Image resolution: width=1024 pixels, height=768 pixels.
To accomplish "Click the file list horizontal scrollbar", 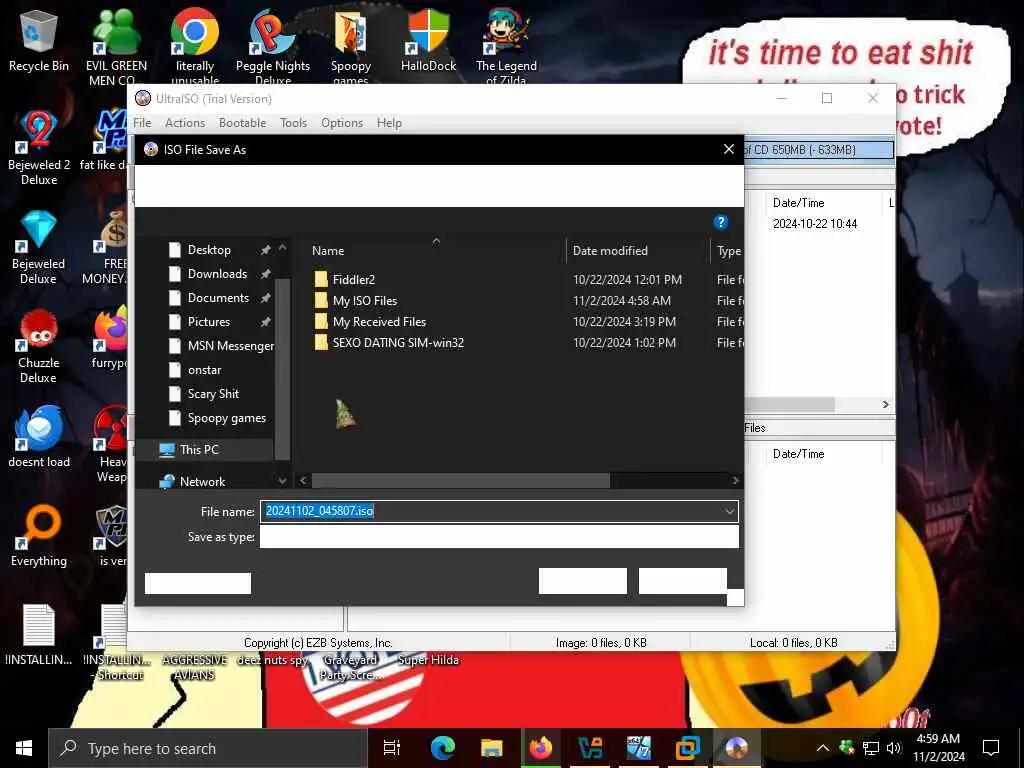I will [460, 481].
